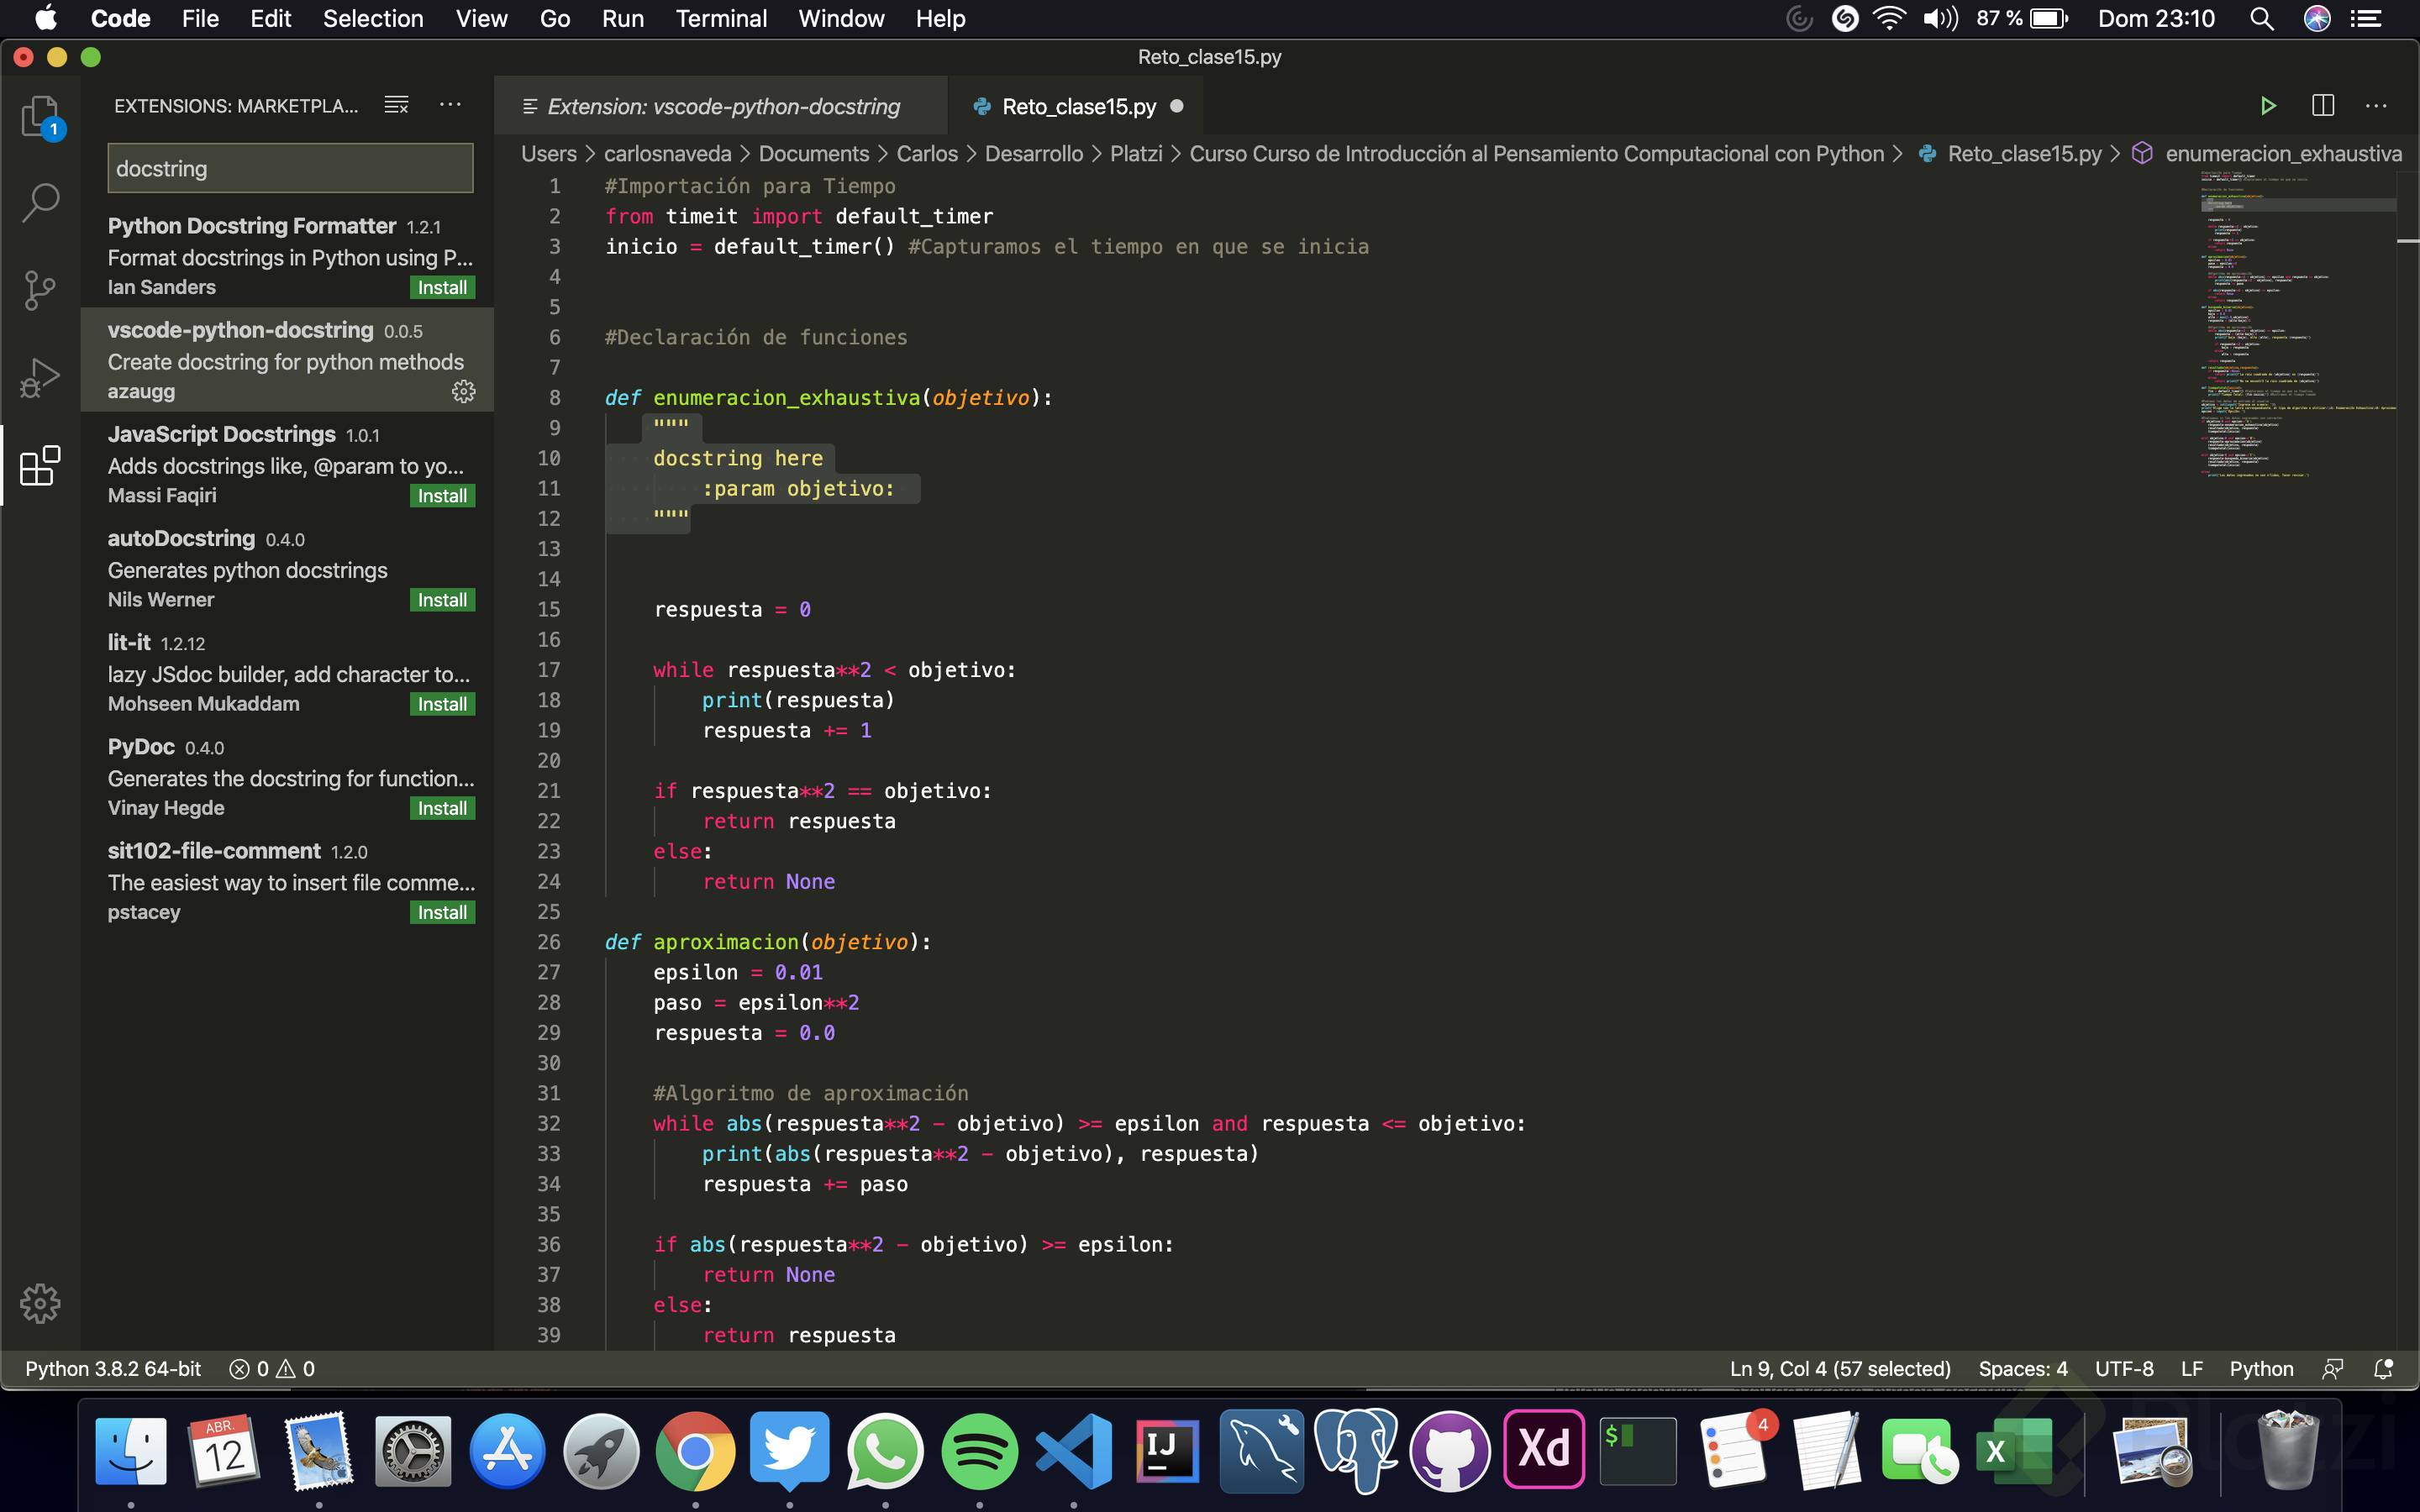
Task: Switch to Extension: vscode-python-docstring tab
Action: pyautogui.click(x=720, y=106)
